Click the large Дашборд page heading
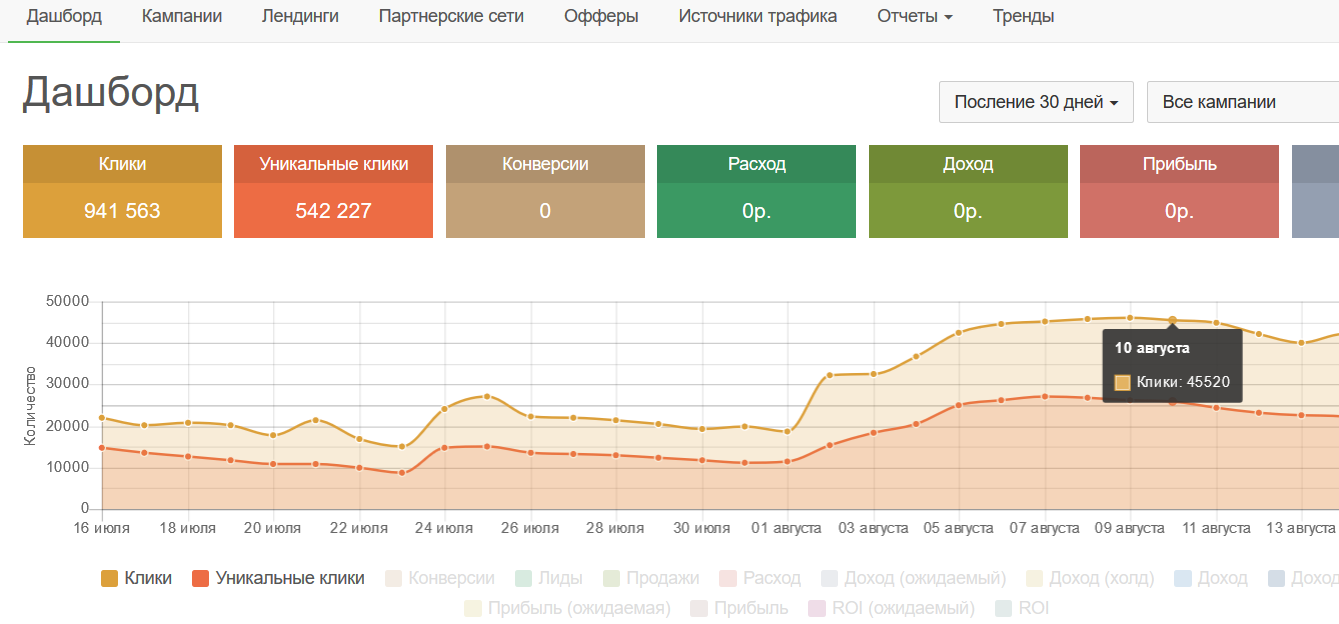 111,93
